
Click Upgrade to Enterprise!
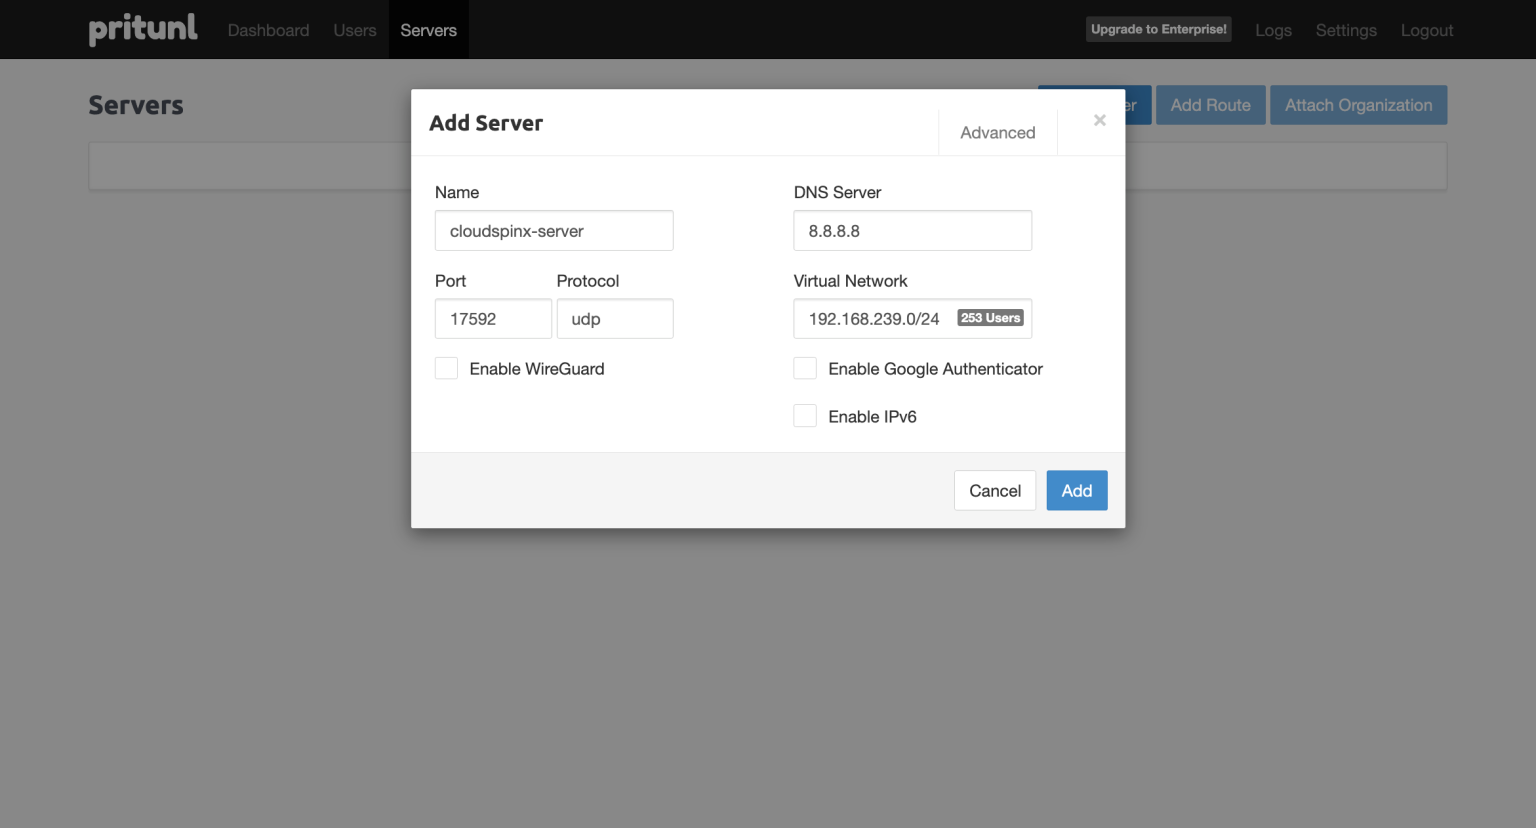pyautogui.click(x=1158, y=29)
